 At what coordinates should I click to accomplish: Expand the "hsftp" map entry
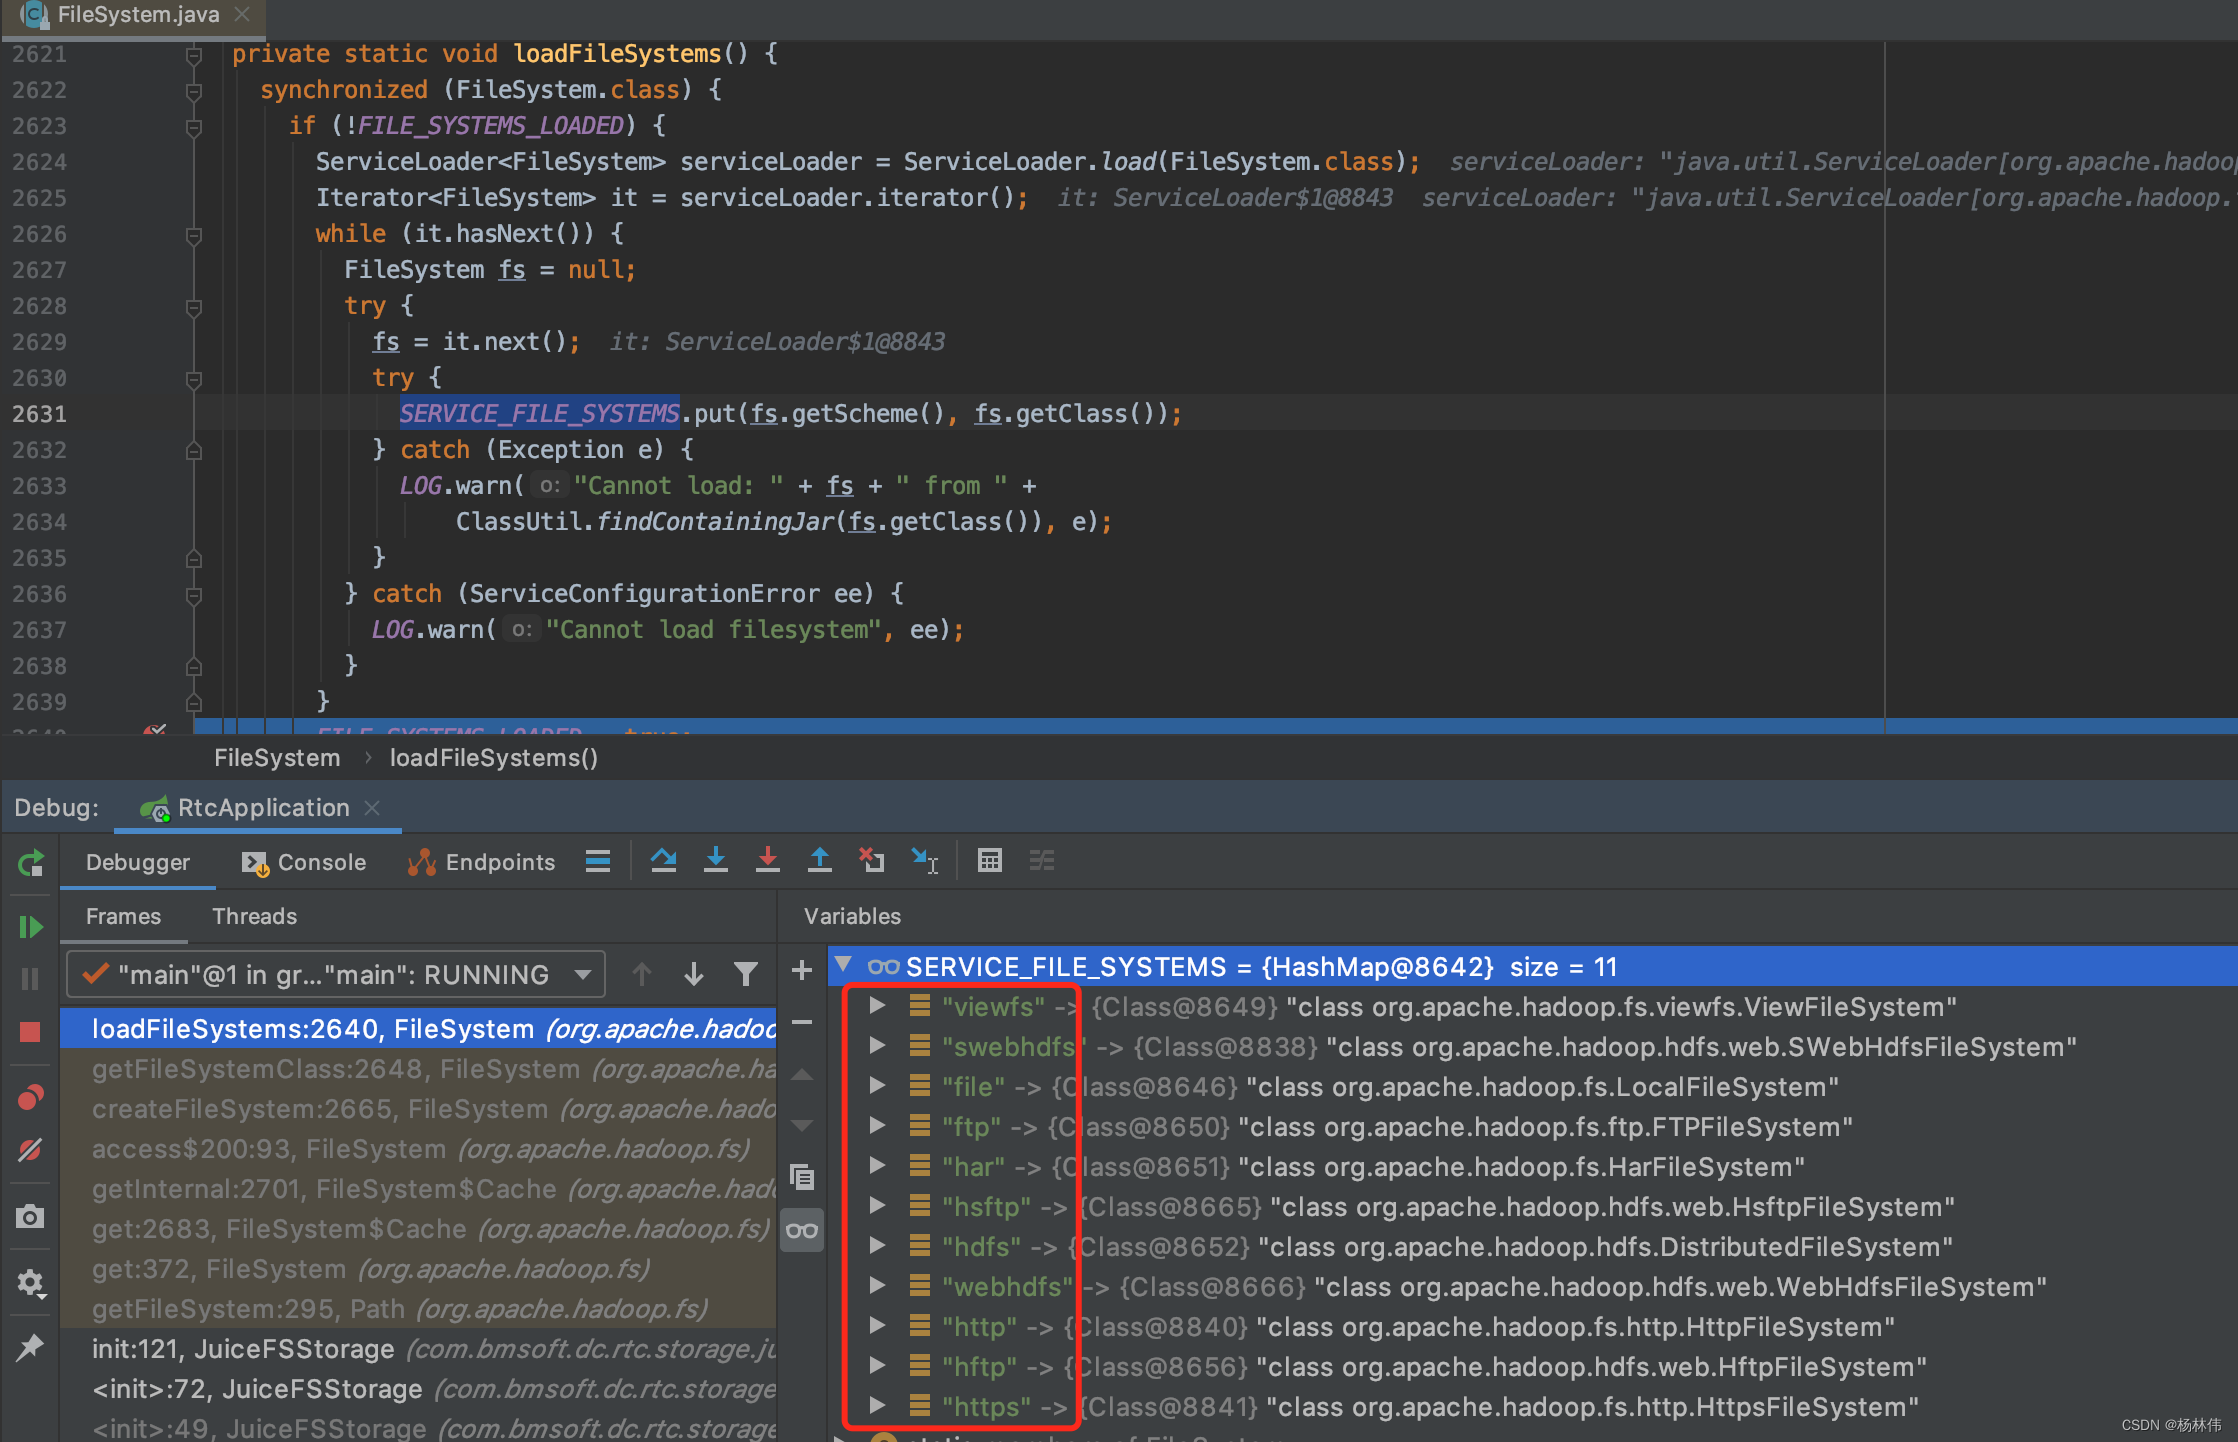(877, 1206)
